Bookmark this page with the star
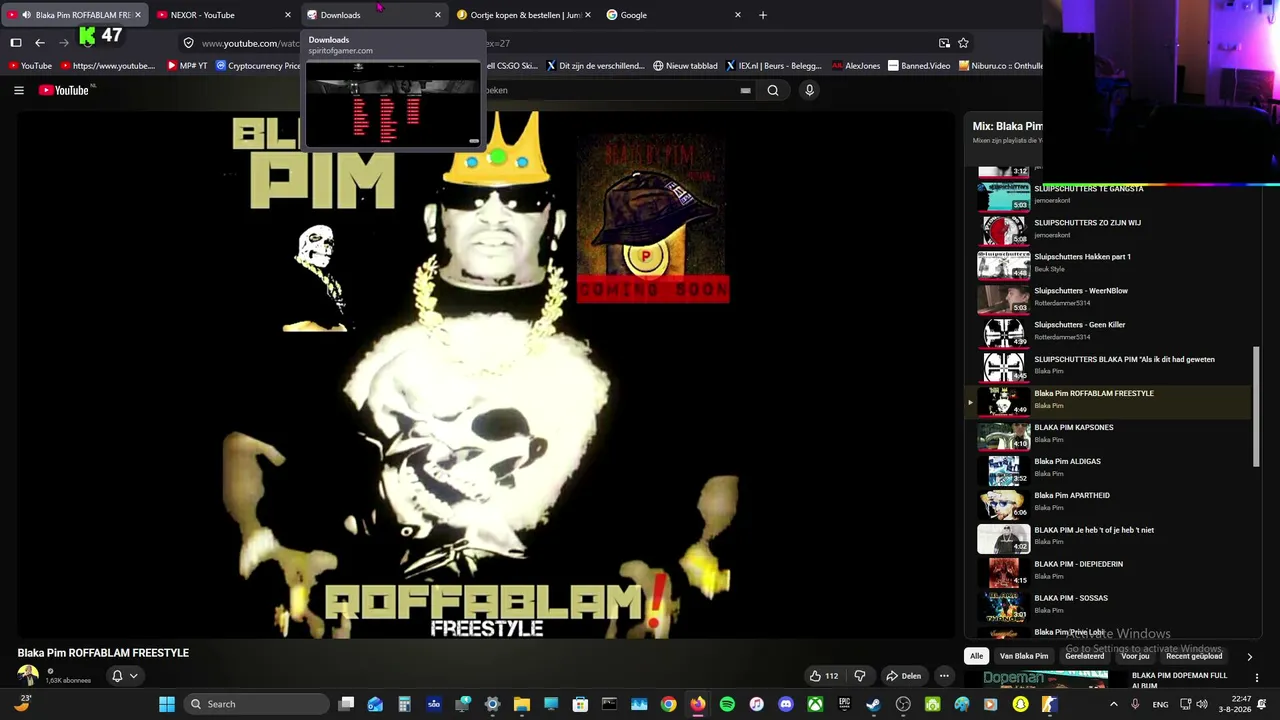Screen dimensions: 1280x720 [x=963, y=43]
